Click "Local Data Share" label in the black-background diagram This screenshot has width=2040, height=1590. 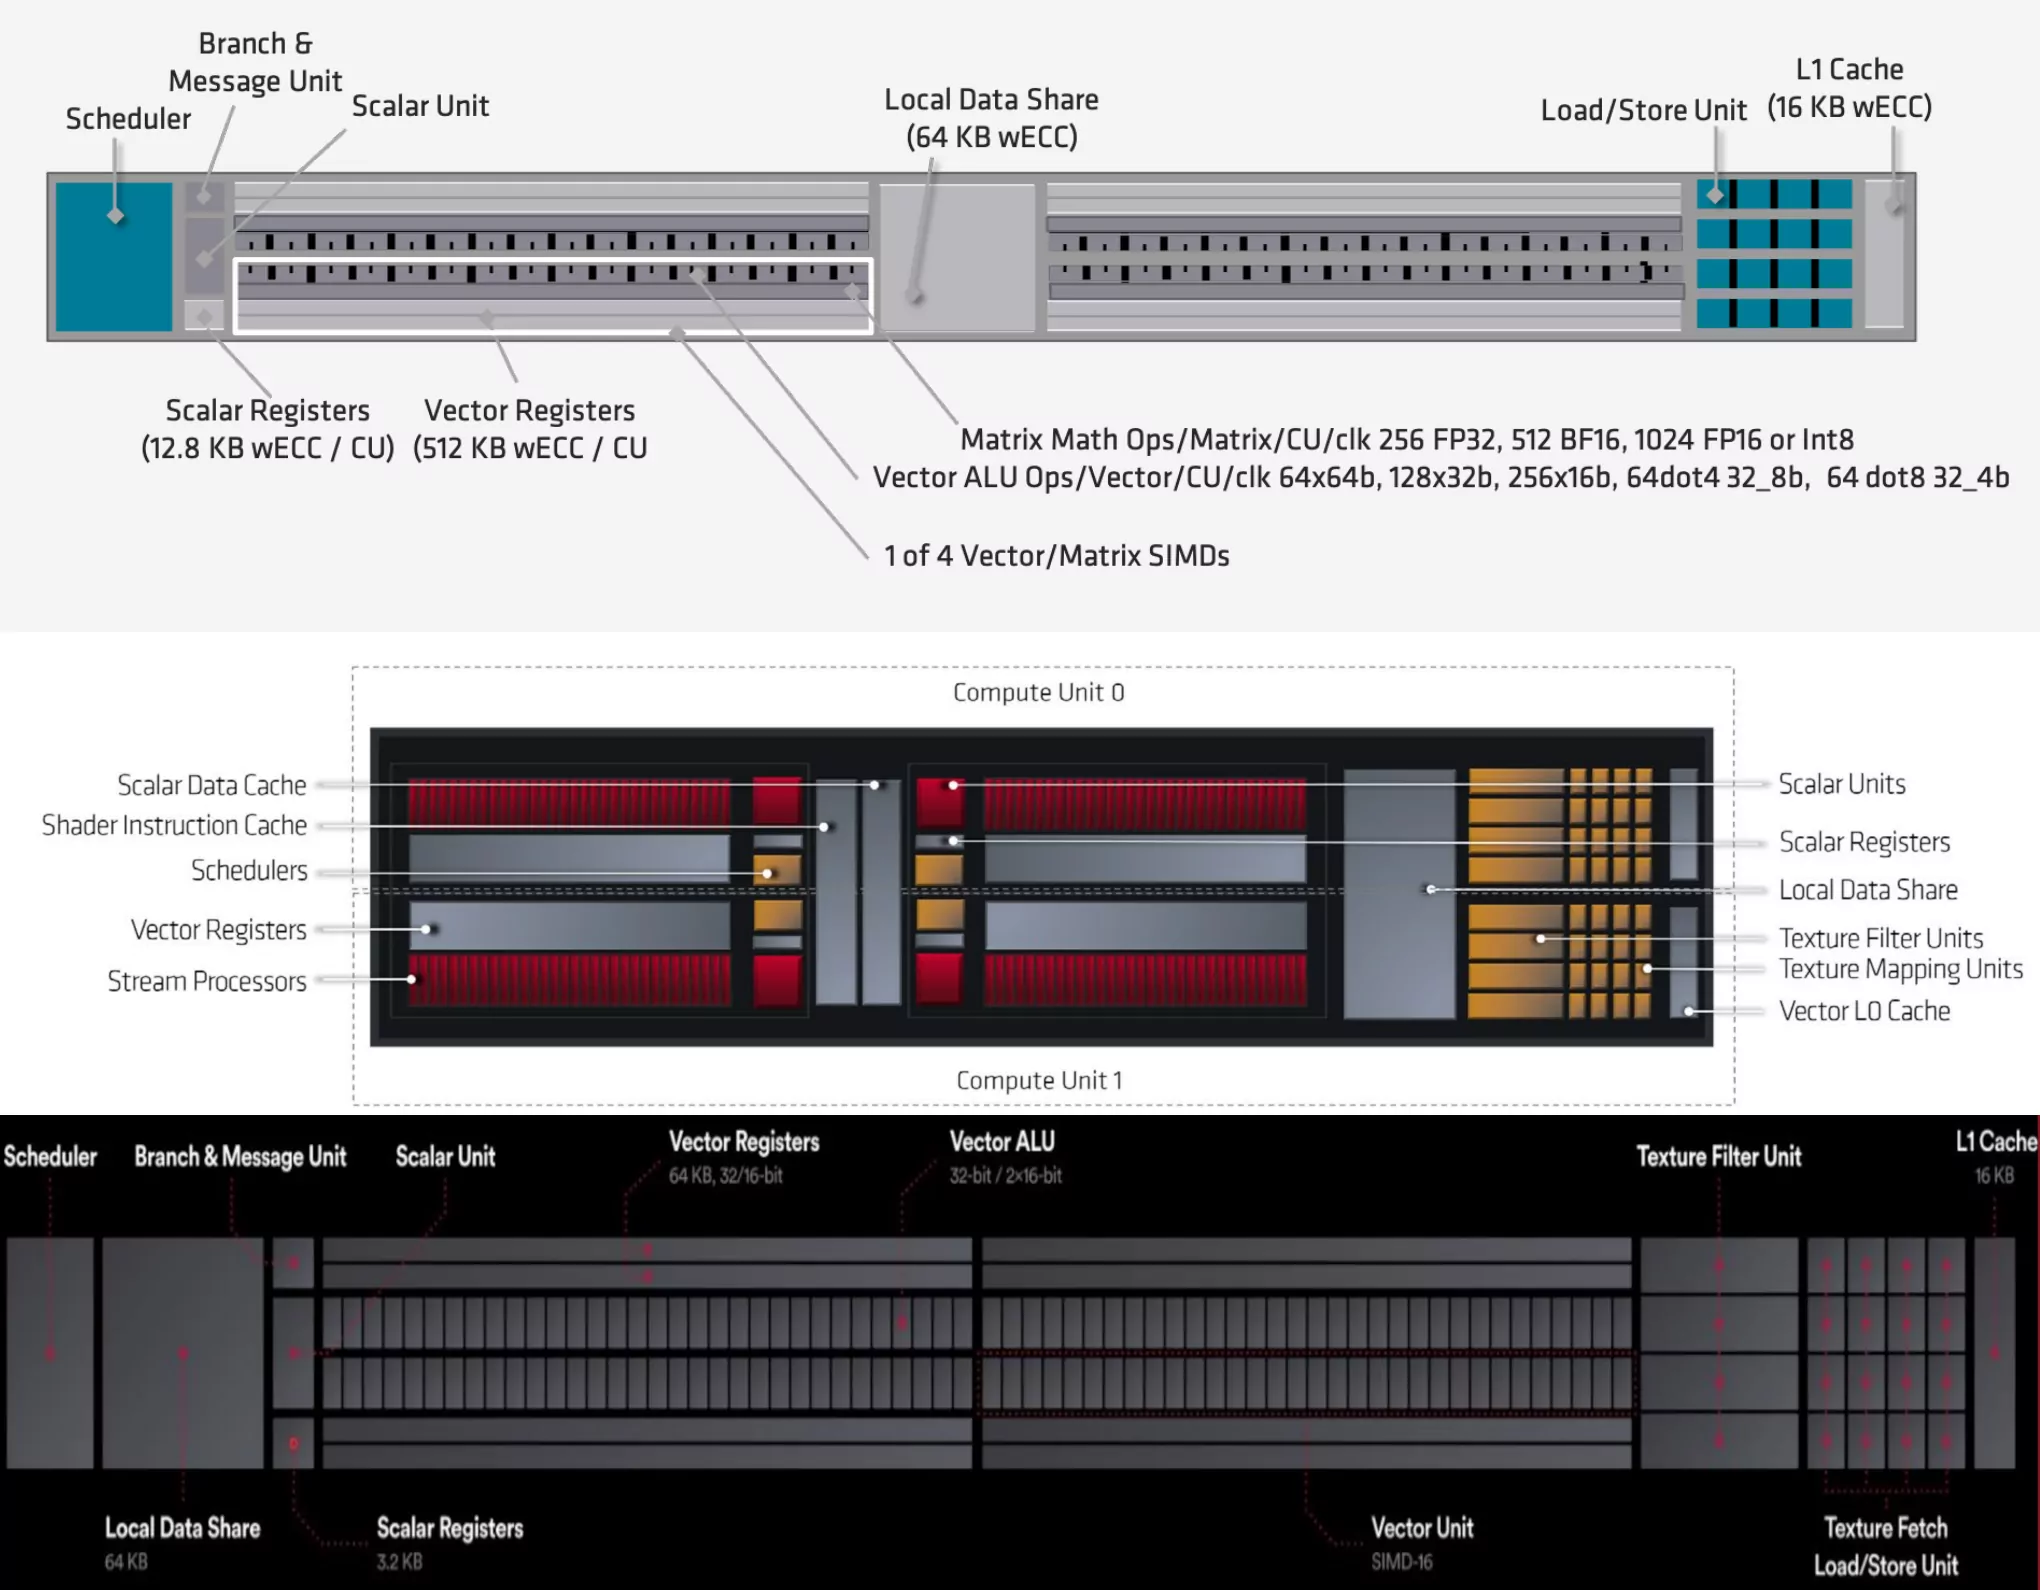(x=183, y=1529)
